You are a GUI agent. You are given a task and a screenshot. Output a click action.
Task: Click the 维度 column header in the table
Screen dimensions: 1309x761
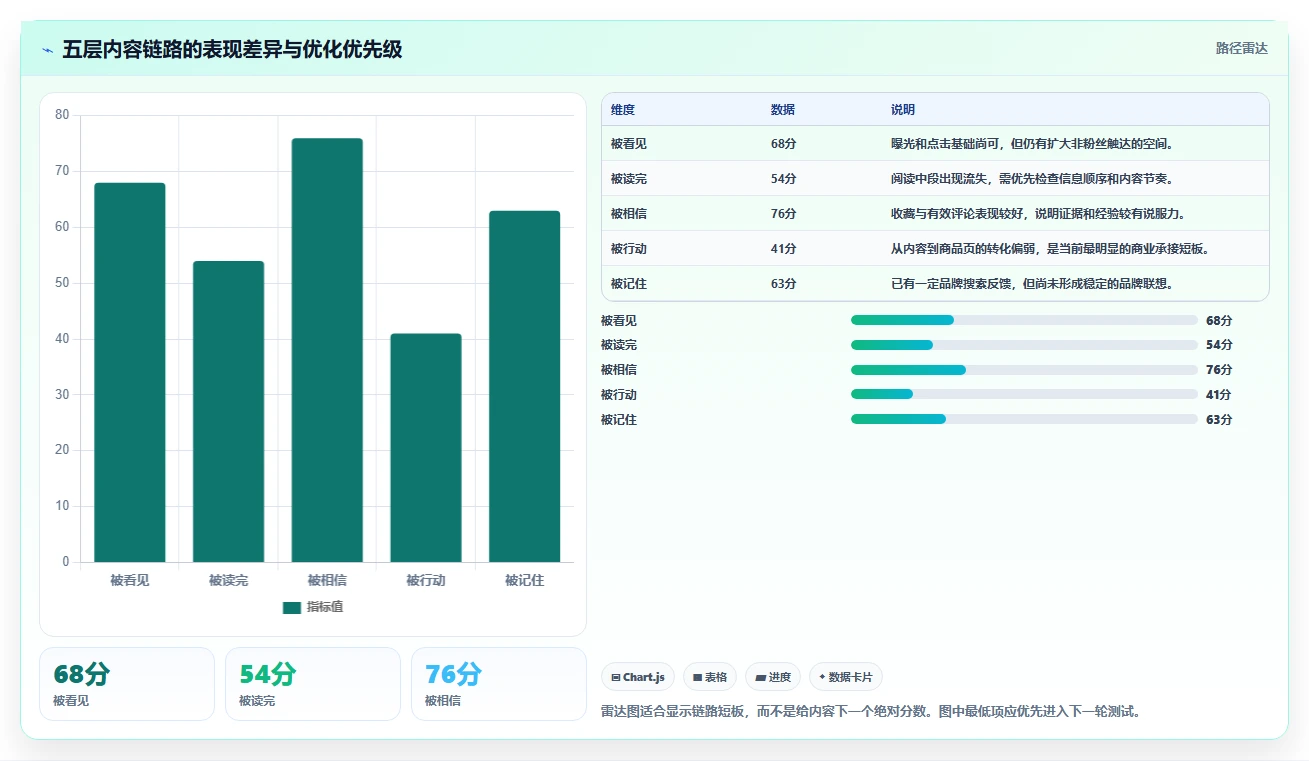623,110
